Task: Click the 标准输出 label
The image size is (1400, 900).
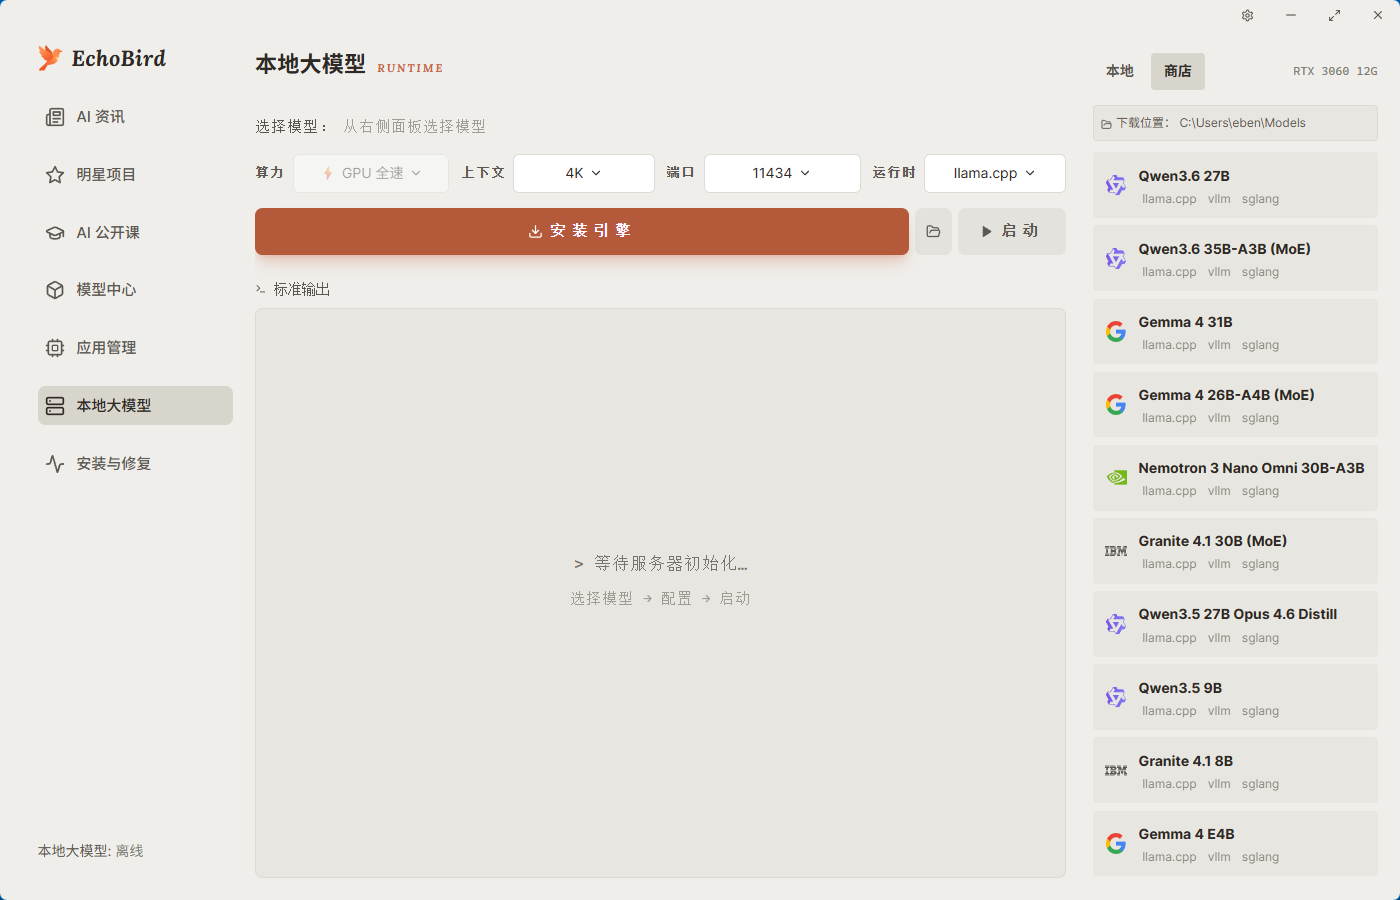Action: click(302, 290)
